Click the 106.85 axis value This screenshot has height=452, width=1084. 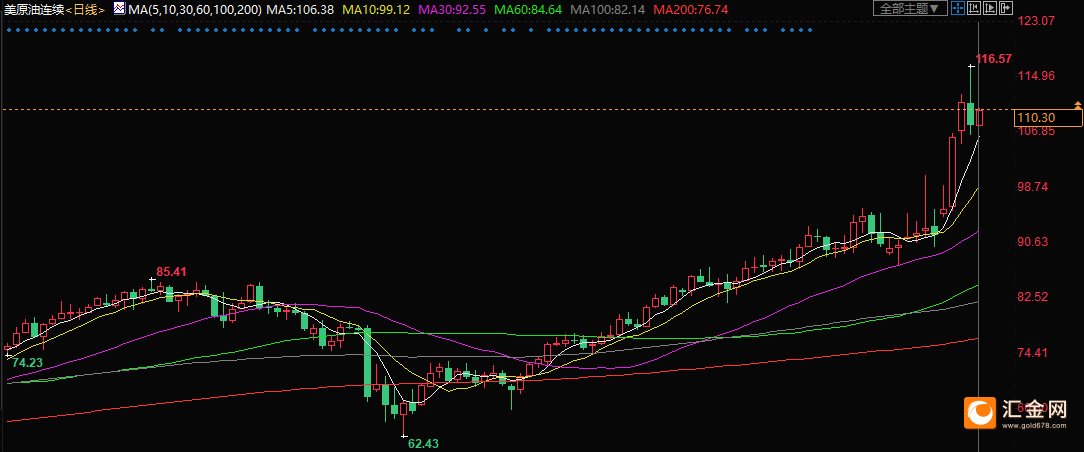click(1036, 131)
